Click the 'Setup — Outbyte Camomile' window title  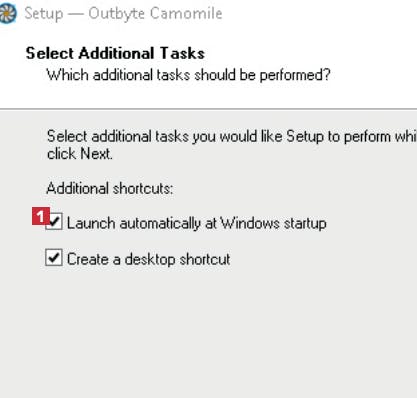pos(123,14)
